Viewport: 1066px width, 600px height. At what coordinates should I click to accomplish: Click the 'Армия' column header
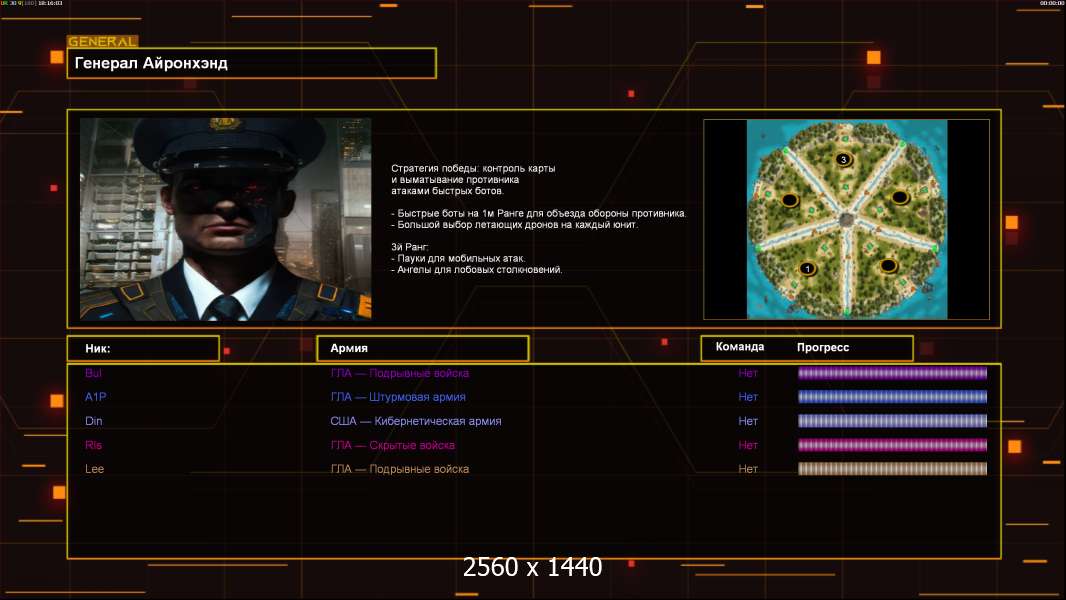click(x=421, y=348)
